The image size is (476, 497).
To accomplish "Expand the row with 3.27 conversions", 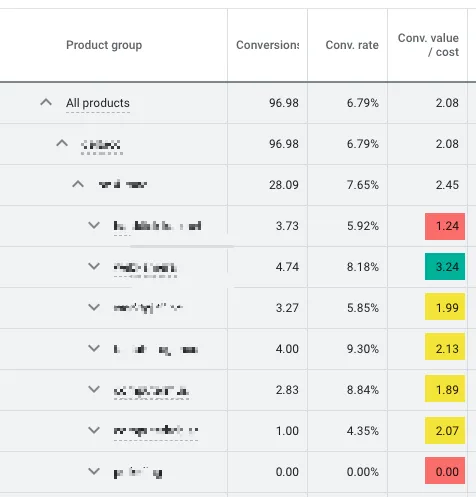I will [x=94, y=307].
